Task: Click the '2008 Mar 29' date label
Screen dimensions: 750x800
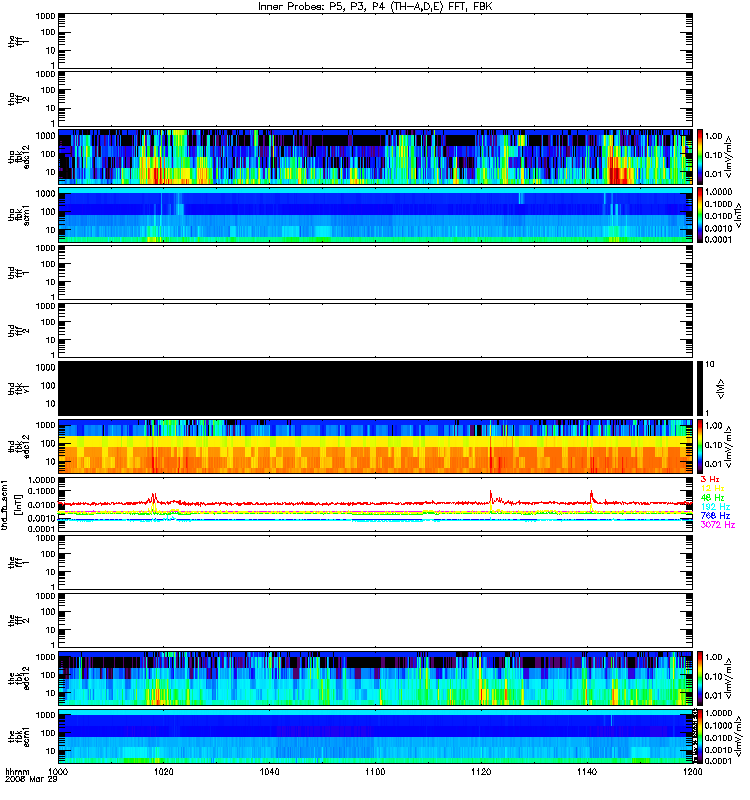Action: [31, 780]
